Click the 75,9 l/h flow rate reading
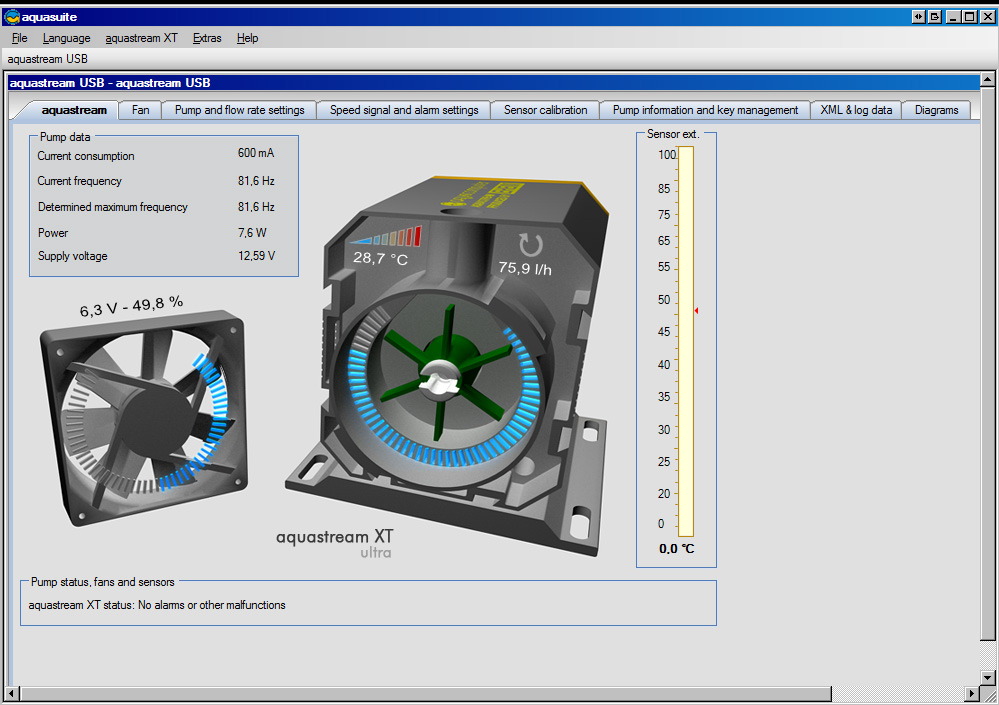This screenshot has width=999, height=705. [x=525, y=268]
